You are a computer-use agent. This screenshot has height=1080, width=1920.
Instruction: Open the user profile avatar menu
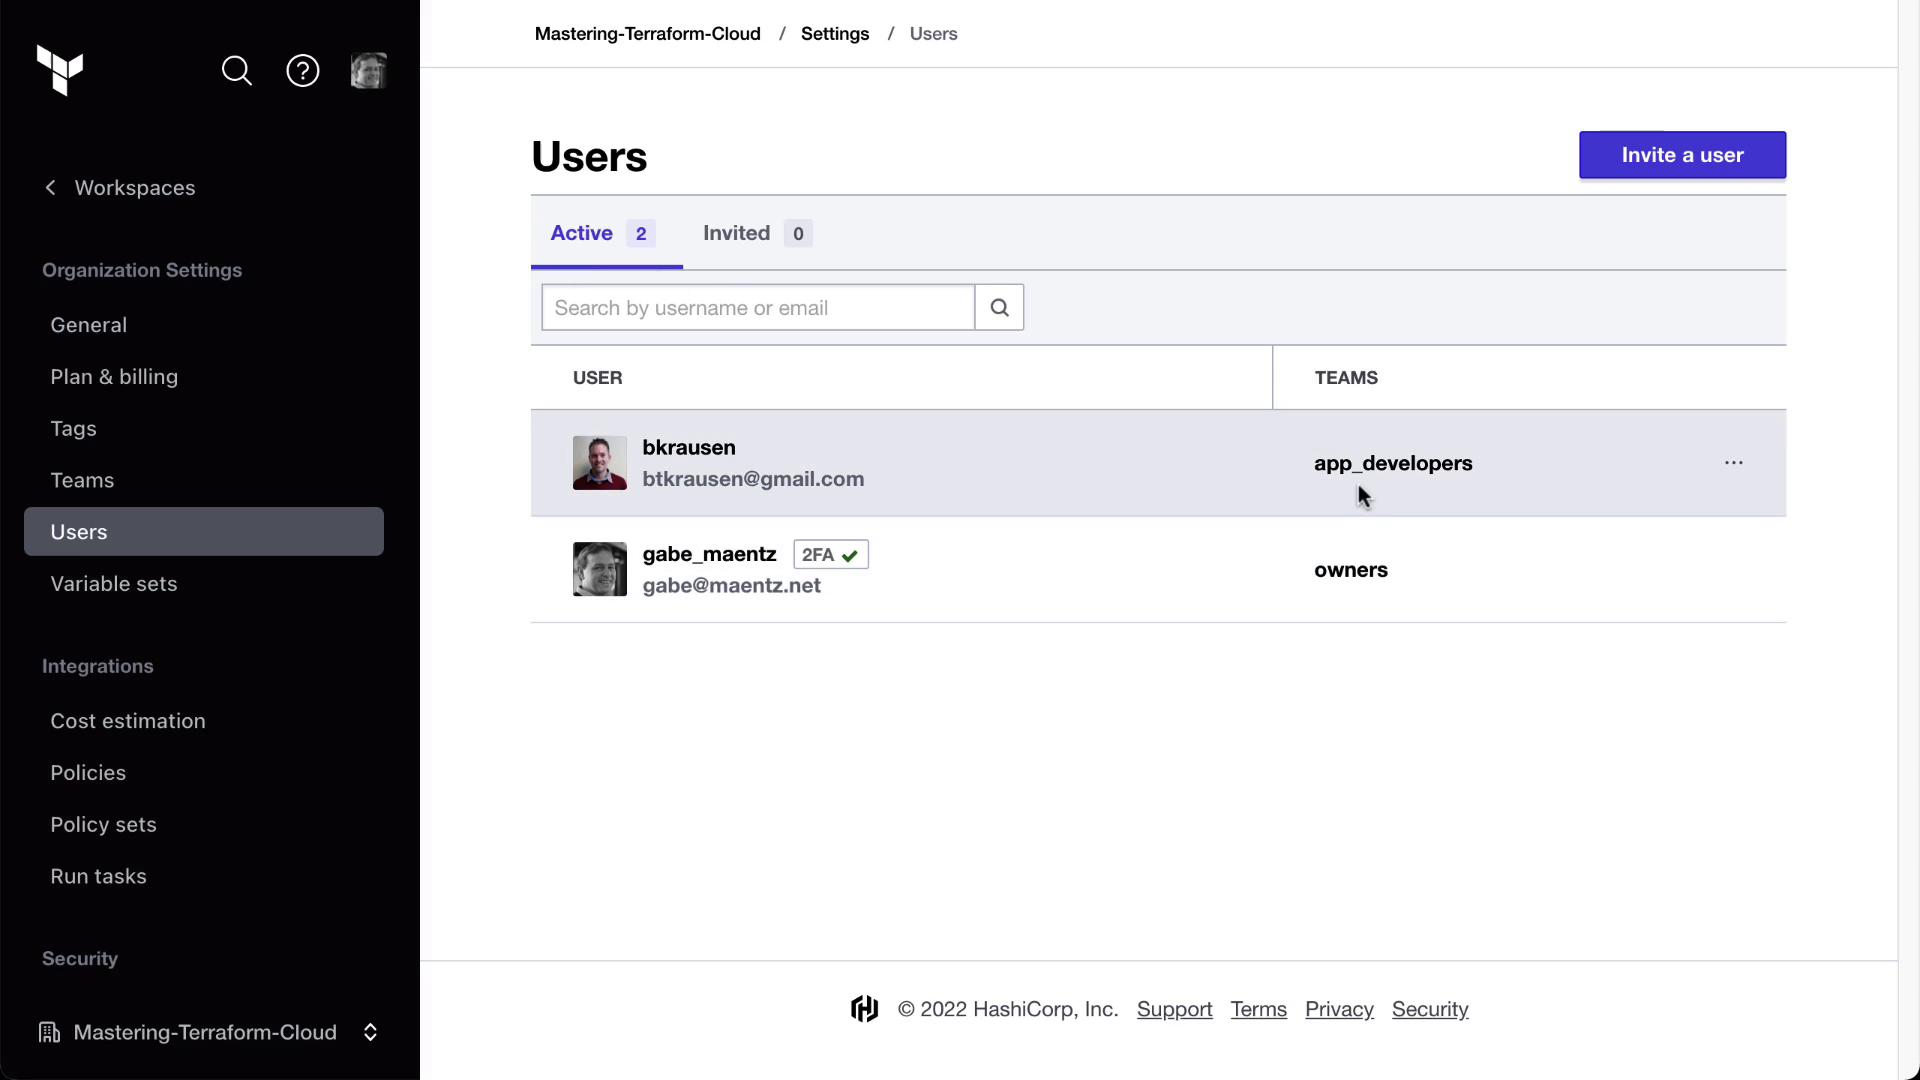pos(368,71)
